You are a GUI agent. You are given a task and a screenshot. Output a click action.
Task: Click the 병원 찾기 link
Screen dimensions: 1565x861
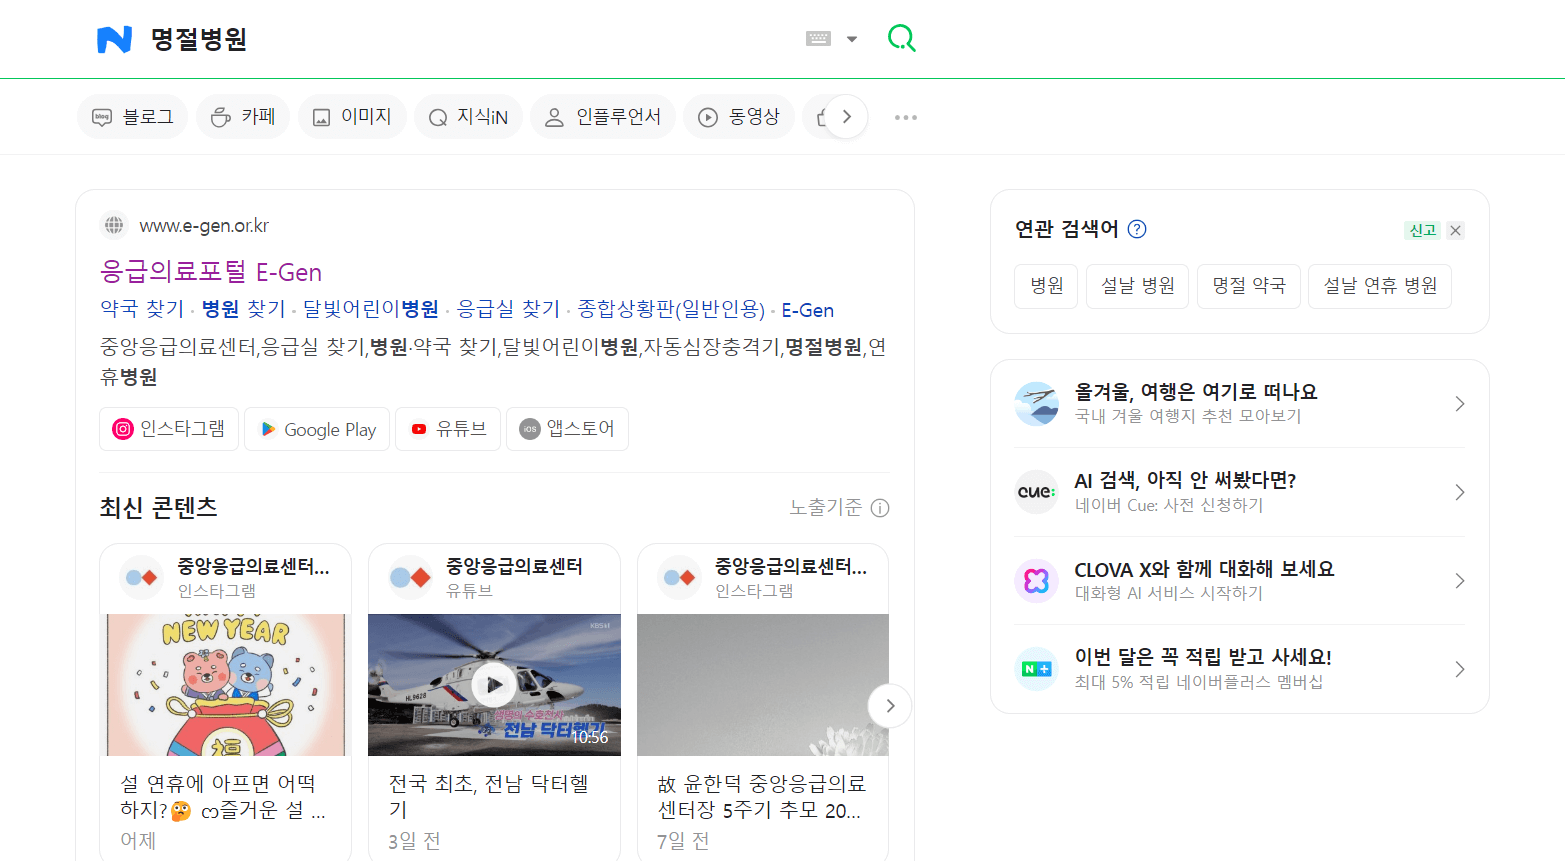coord(242,309)
